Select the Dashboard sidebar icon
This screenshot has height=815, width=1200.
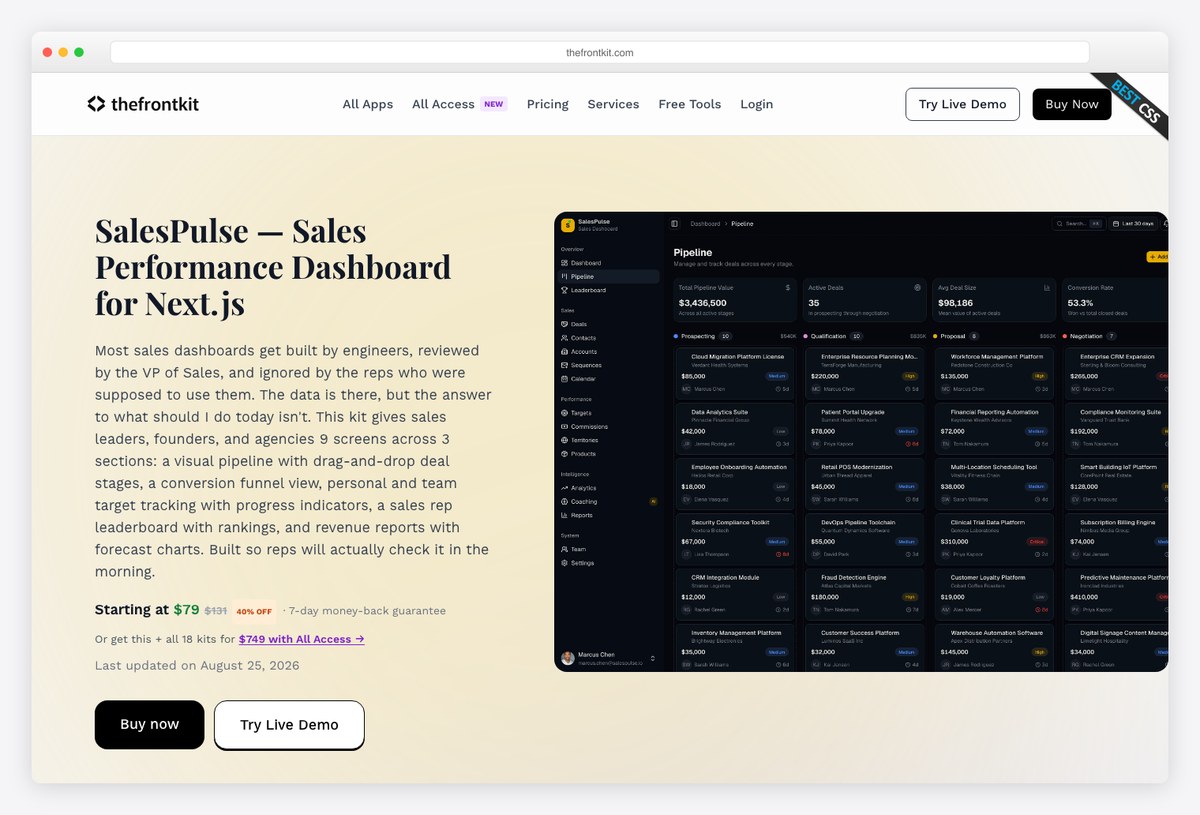(x=565, y=263)
